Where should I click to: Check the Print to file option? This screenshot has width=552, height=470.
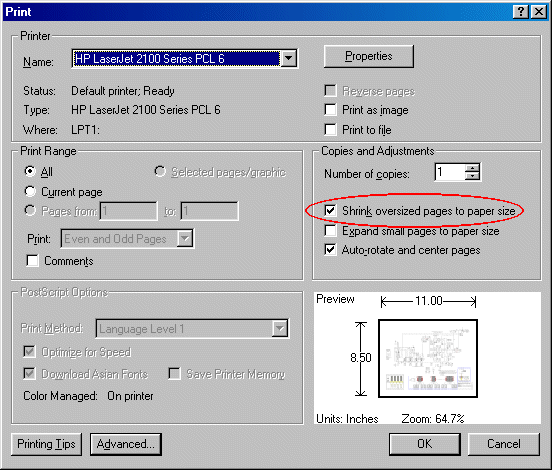(x=330, y=129)
